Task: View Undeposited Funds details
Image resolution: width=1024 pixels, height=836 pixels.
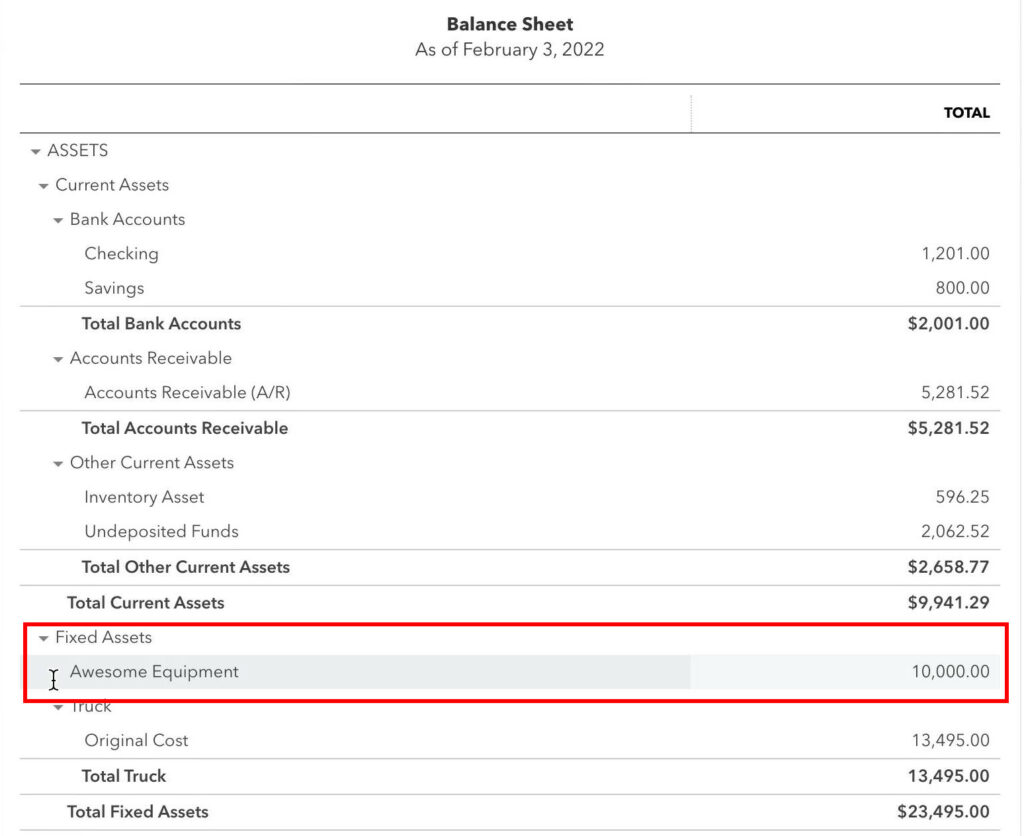Action: point(161,531)
